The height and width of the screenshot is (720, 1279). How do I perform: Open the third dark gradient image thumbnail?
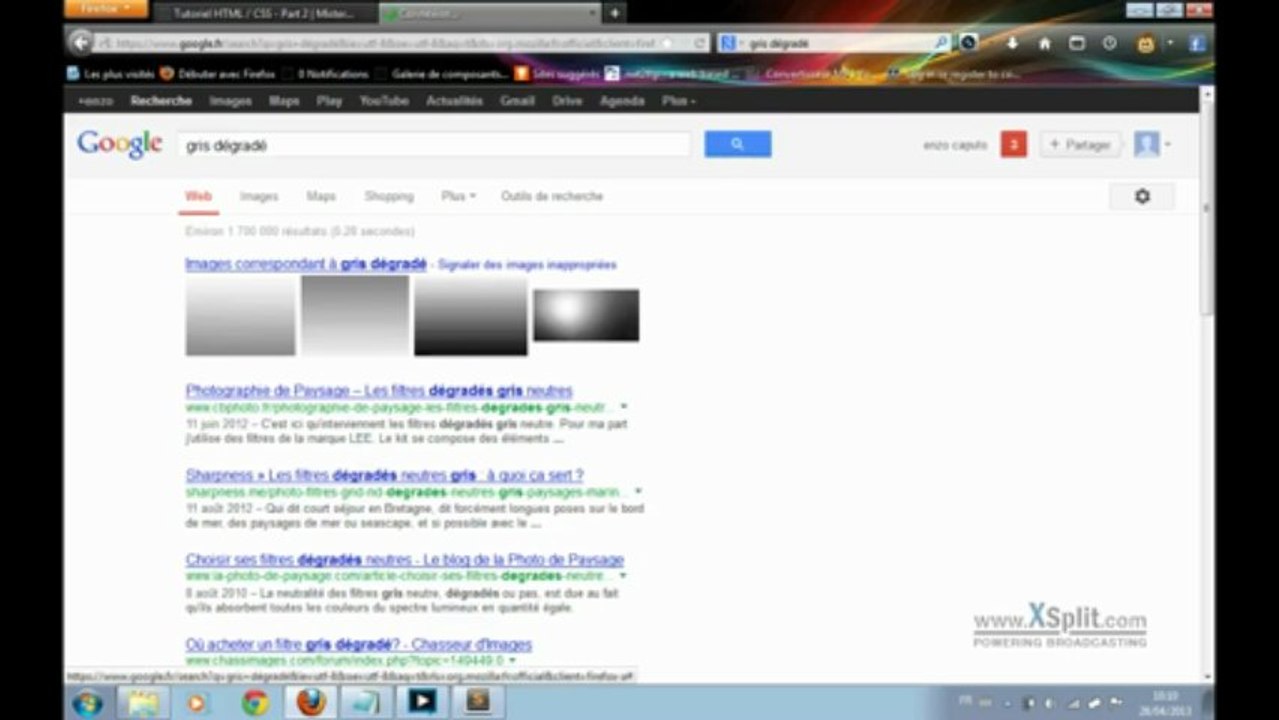(x=470, y=315)
